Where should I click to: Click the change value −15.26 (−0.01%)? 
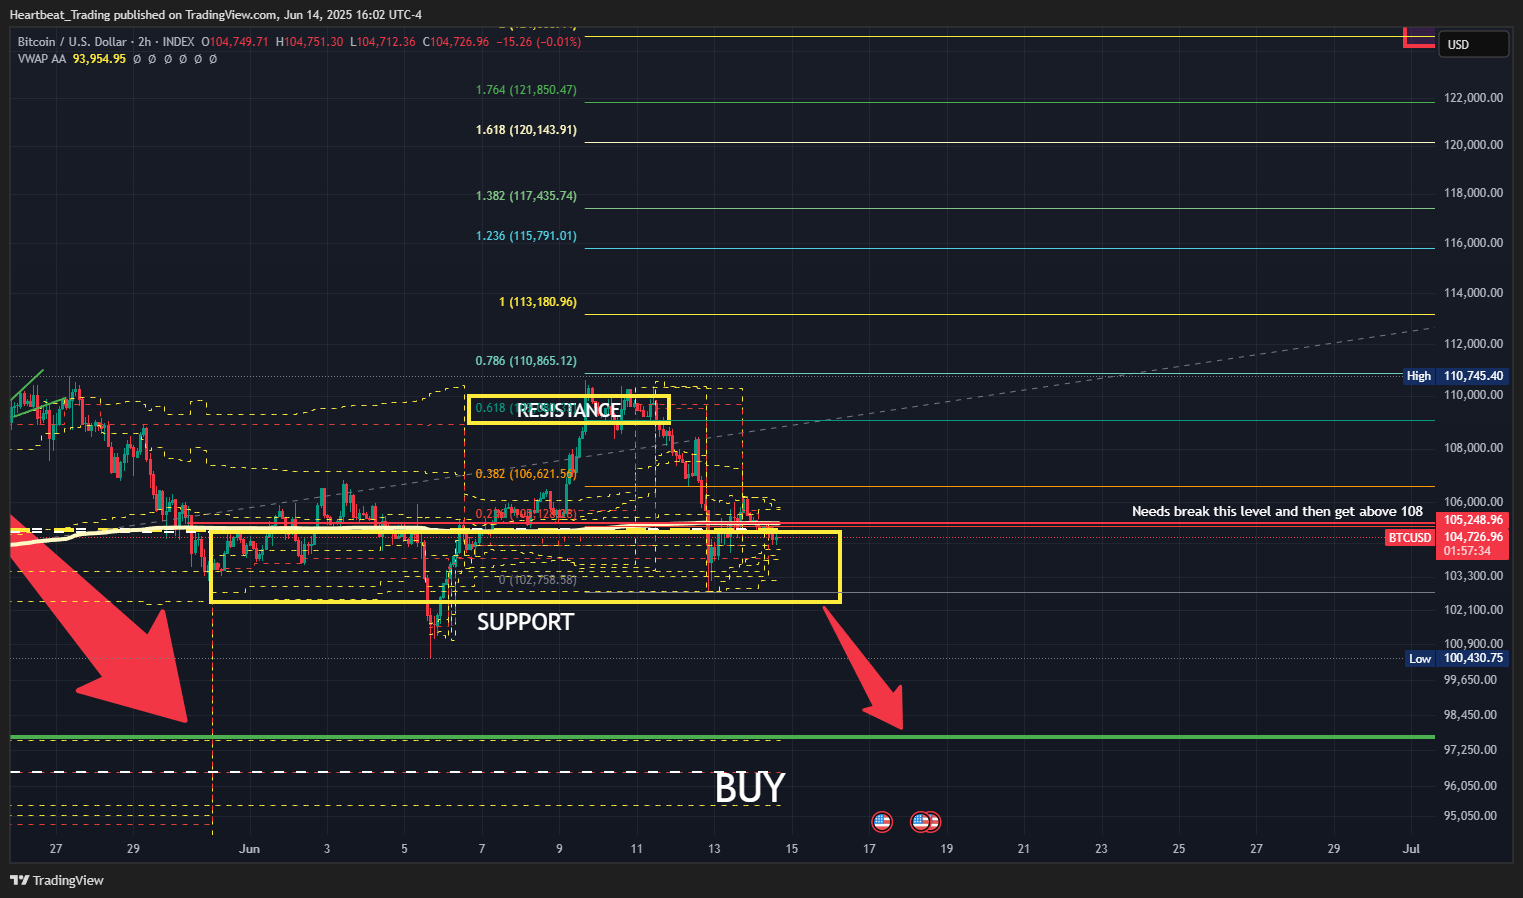(539, 42)
